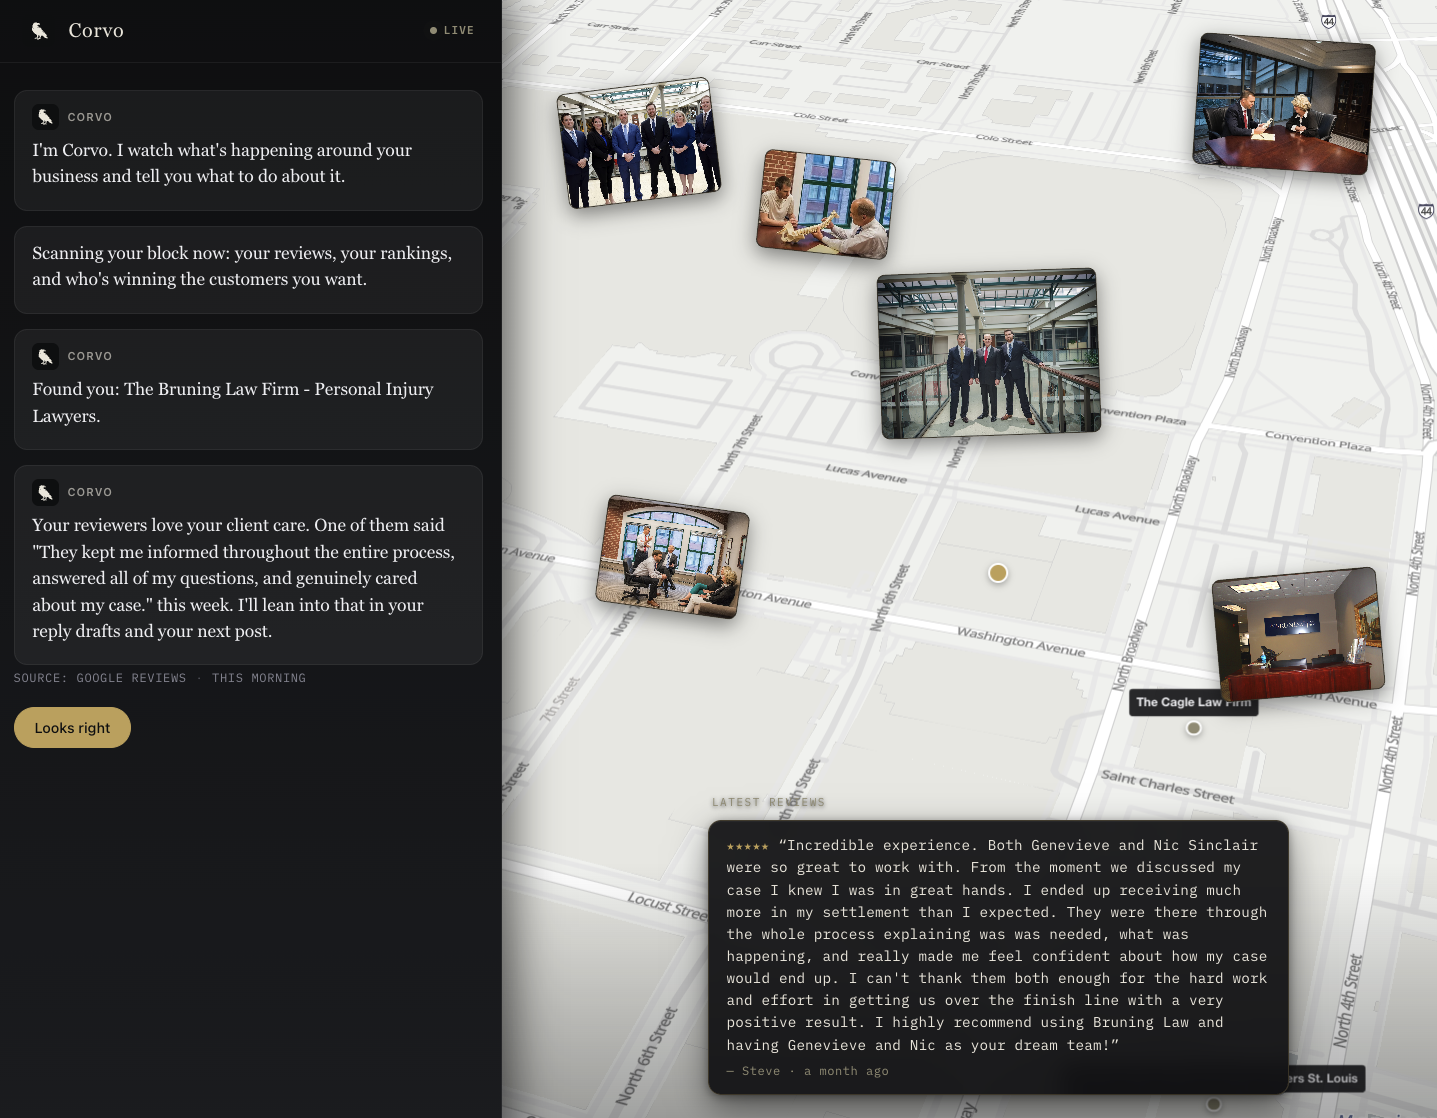
Task: Click the Locust Street map label
Action: pos(668,905)
